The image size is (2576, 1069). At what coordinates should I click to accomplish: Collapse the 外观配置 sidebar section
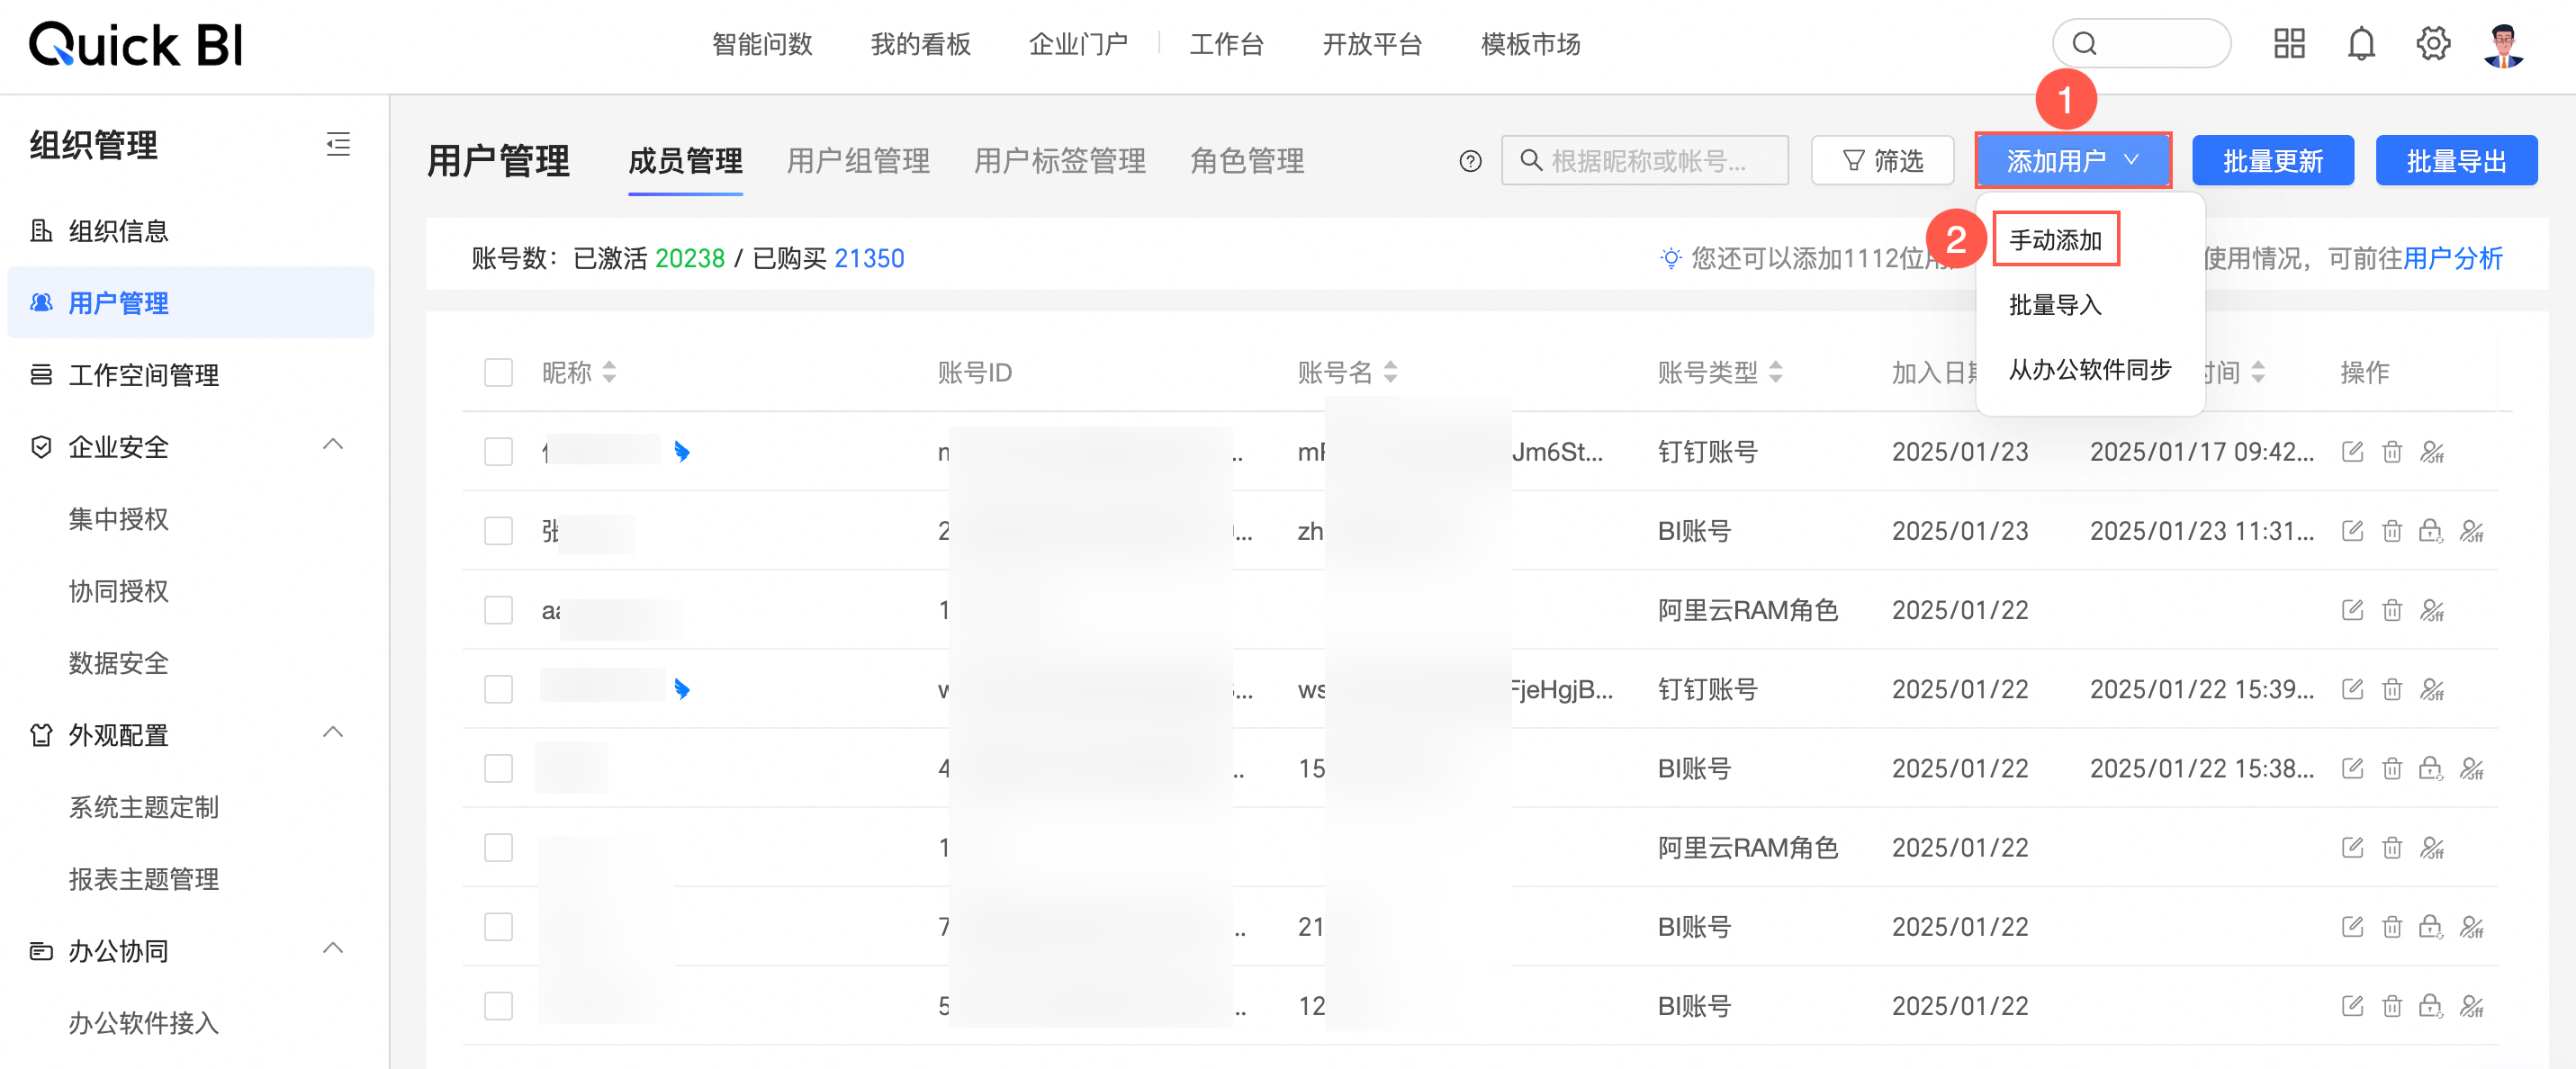pyautogui.click(x=333, y=733)
